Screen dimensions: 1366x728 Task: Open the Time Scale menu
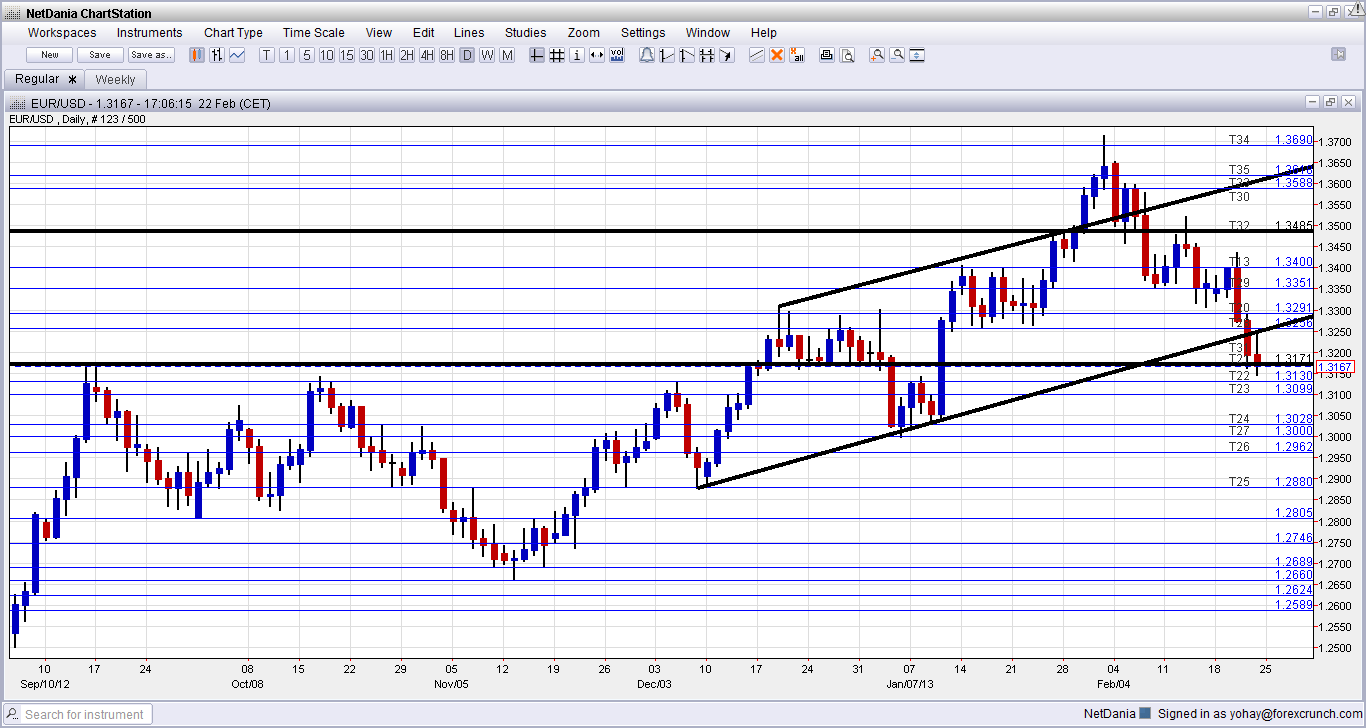tap(314, 33)
